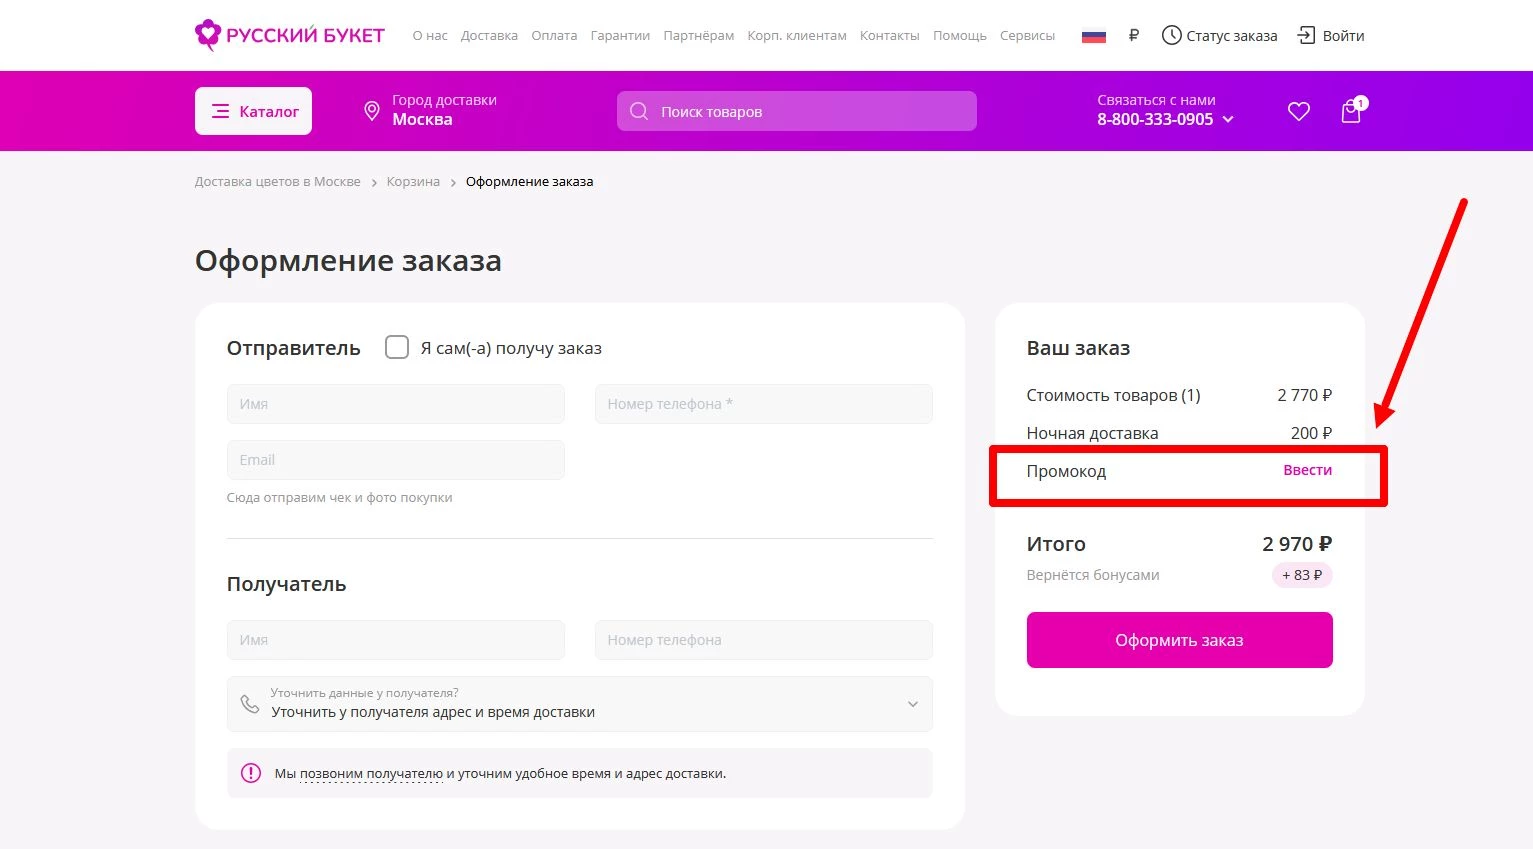Click the magnifier icon in search bar
The height and width of the screenshot is (849, 1533).
click(639, 111)
